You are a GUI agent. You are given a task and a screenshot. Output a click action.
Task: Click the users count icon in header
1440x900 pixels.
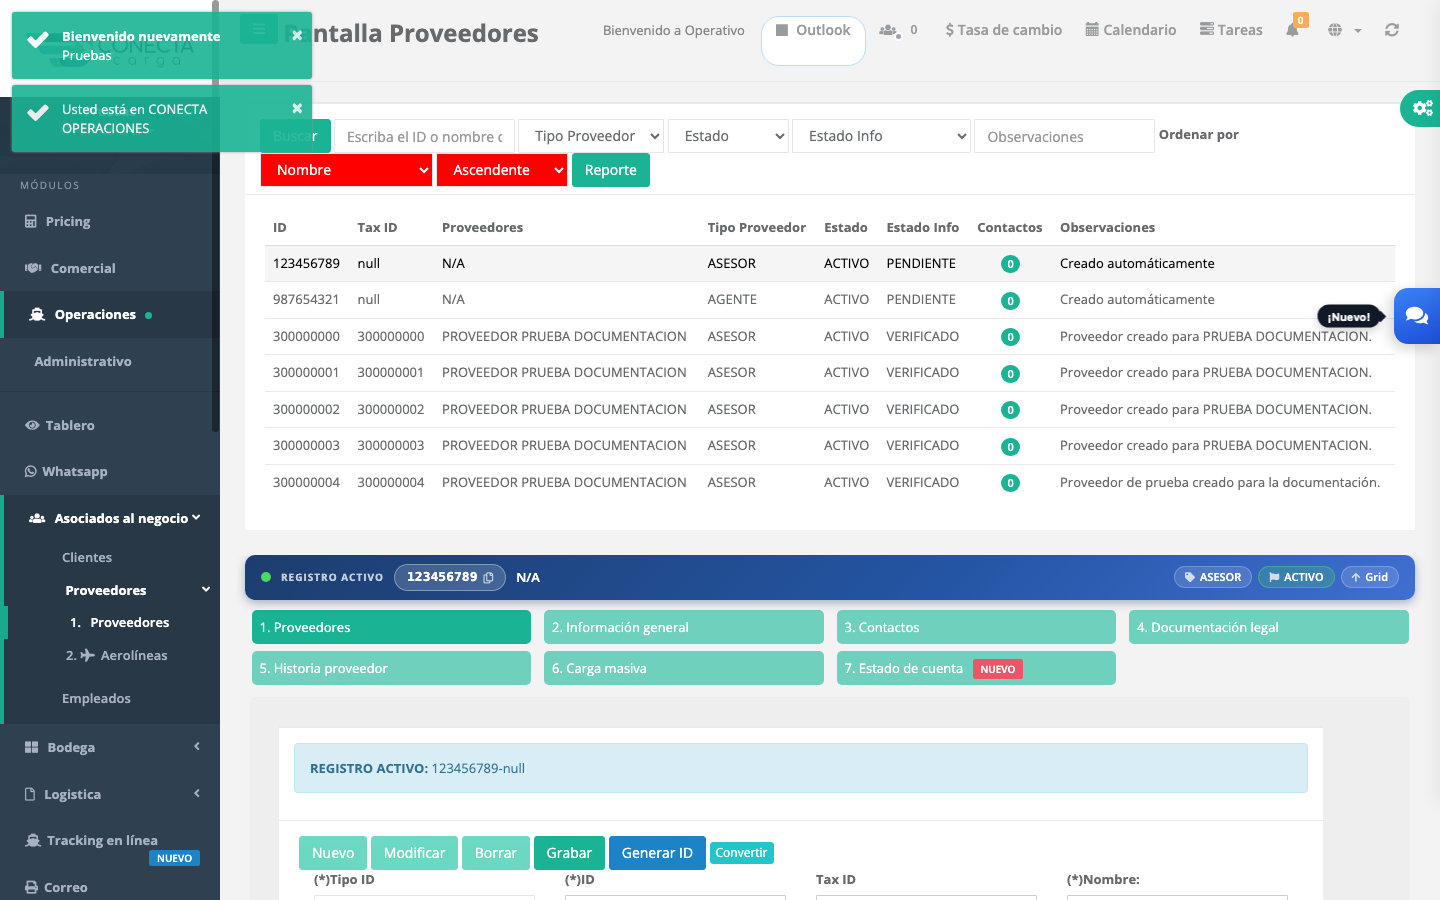point(889,30)
